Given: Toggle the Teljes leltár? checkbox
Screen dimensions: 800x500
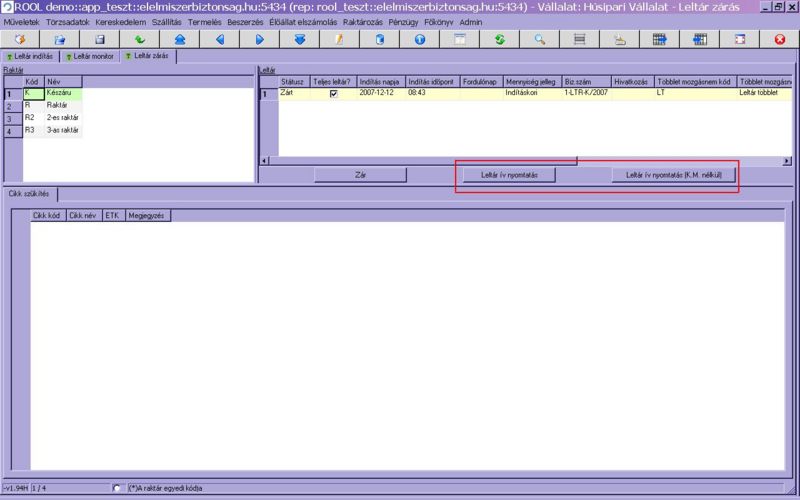Looking at the screenshot, I should [334, 94].
